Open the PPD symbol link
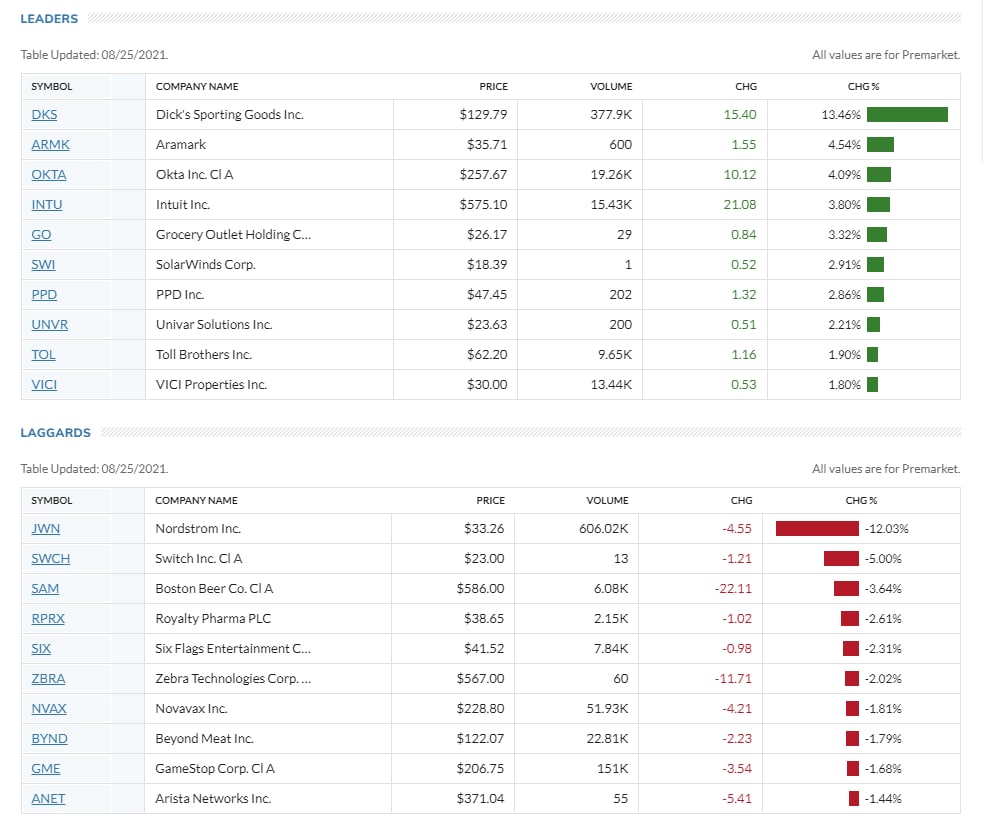 click(44, 295)
